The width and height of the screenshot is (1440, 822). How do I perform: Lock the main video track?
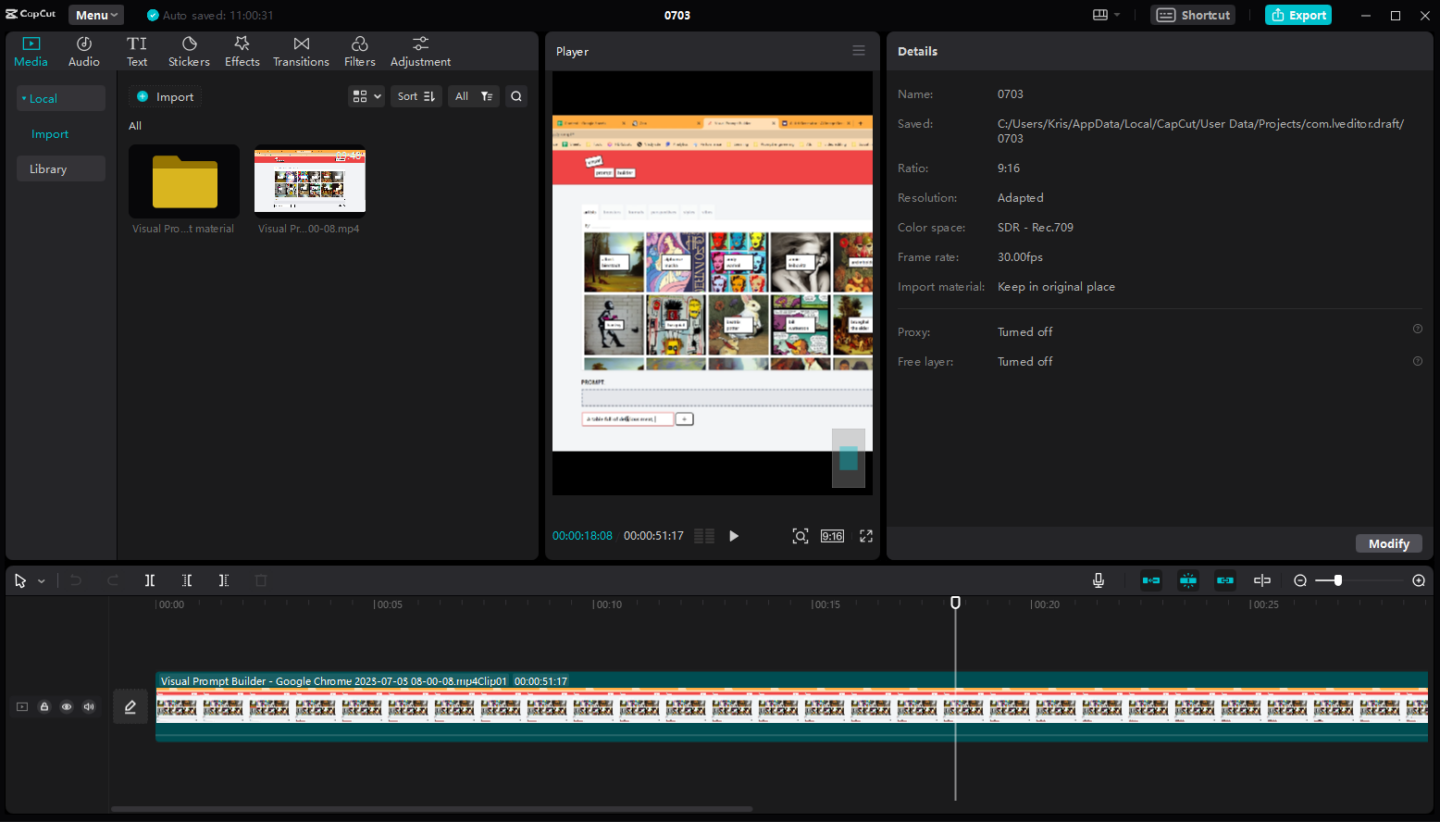coord(44,707)
